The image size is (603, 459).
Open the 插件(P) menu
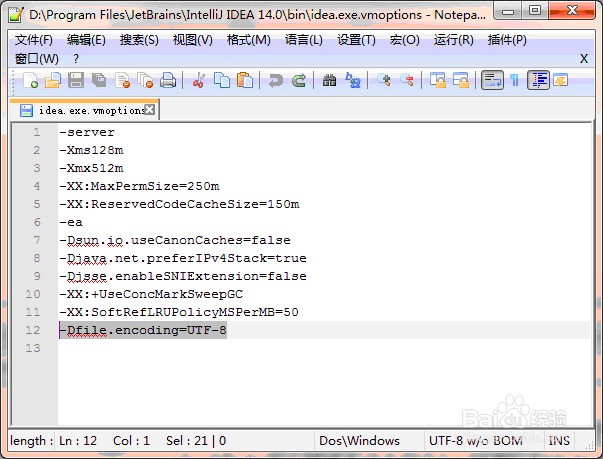point(507,40)
